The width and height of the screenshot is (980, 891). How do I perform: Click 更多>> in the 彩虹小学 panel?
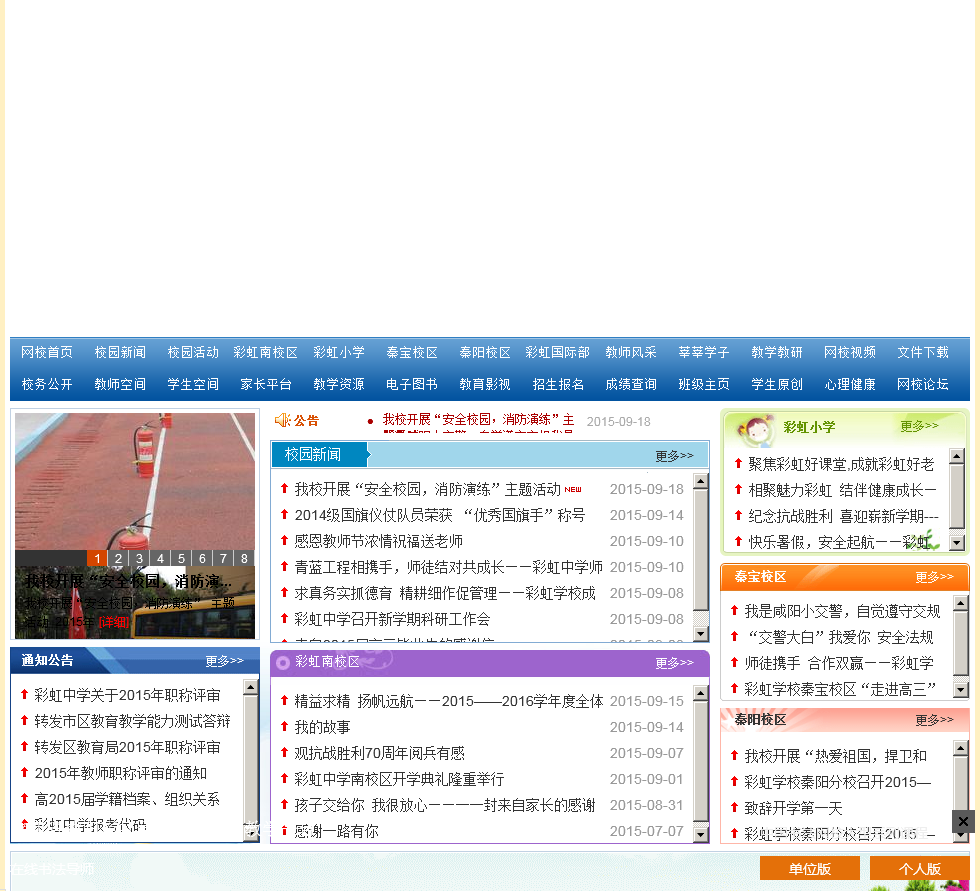coord(919,426)
